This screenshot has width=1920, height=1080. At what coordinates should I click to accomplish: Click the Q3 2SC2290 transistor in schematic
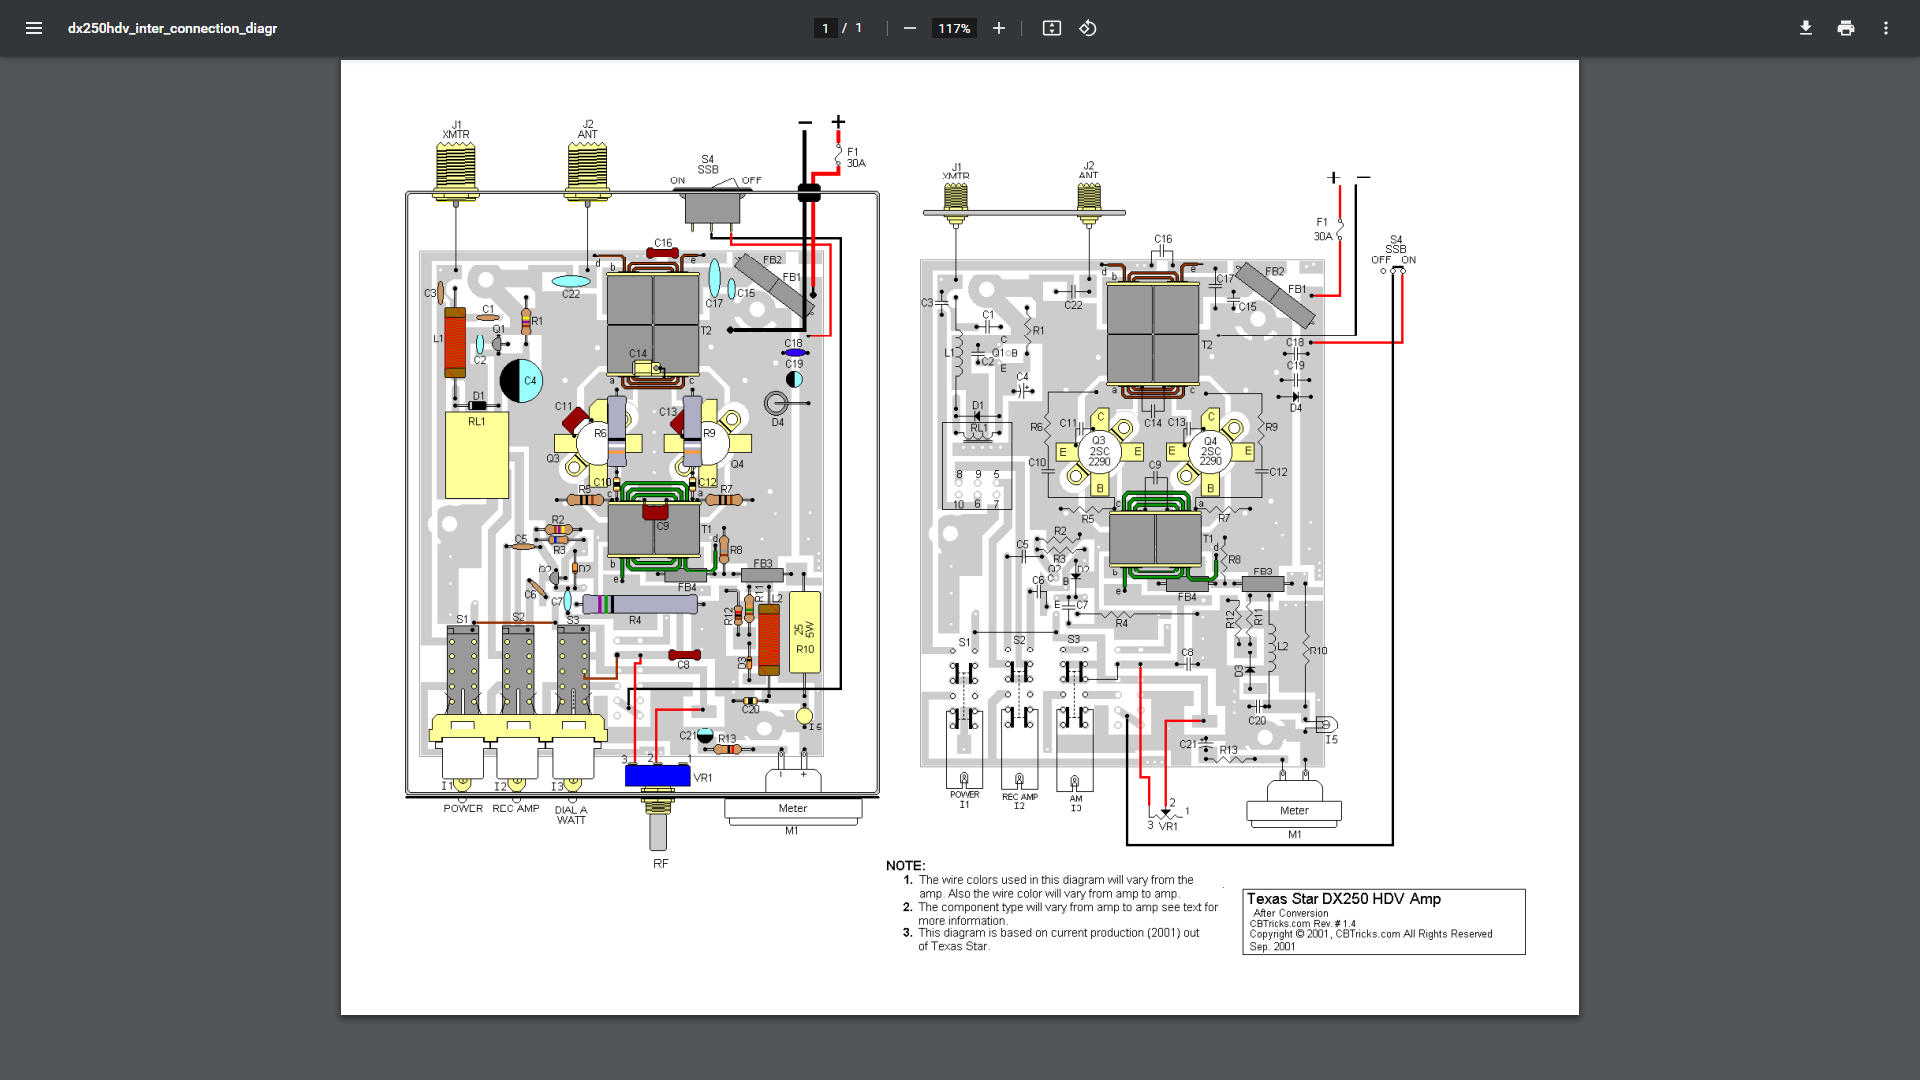tap(1099, 451)
